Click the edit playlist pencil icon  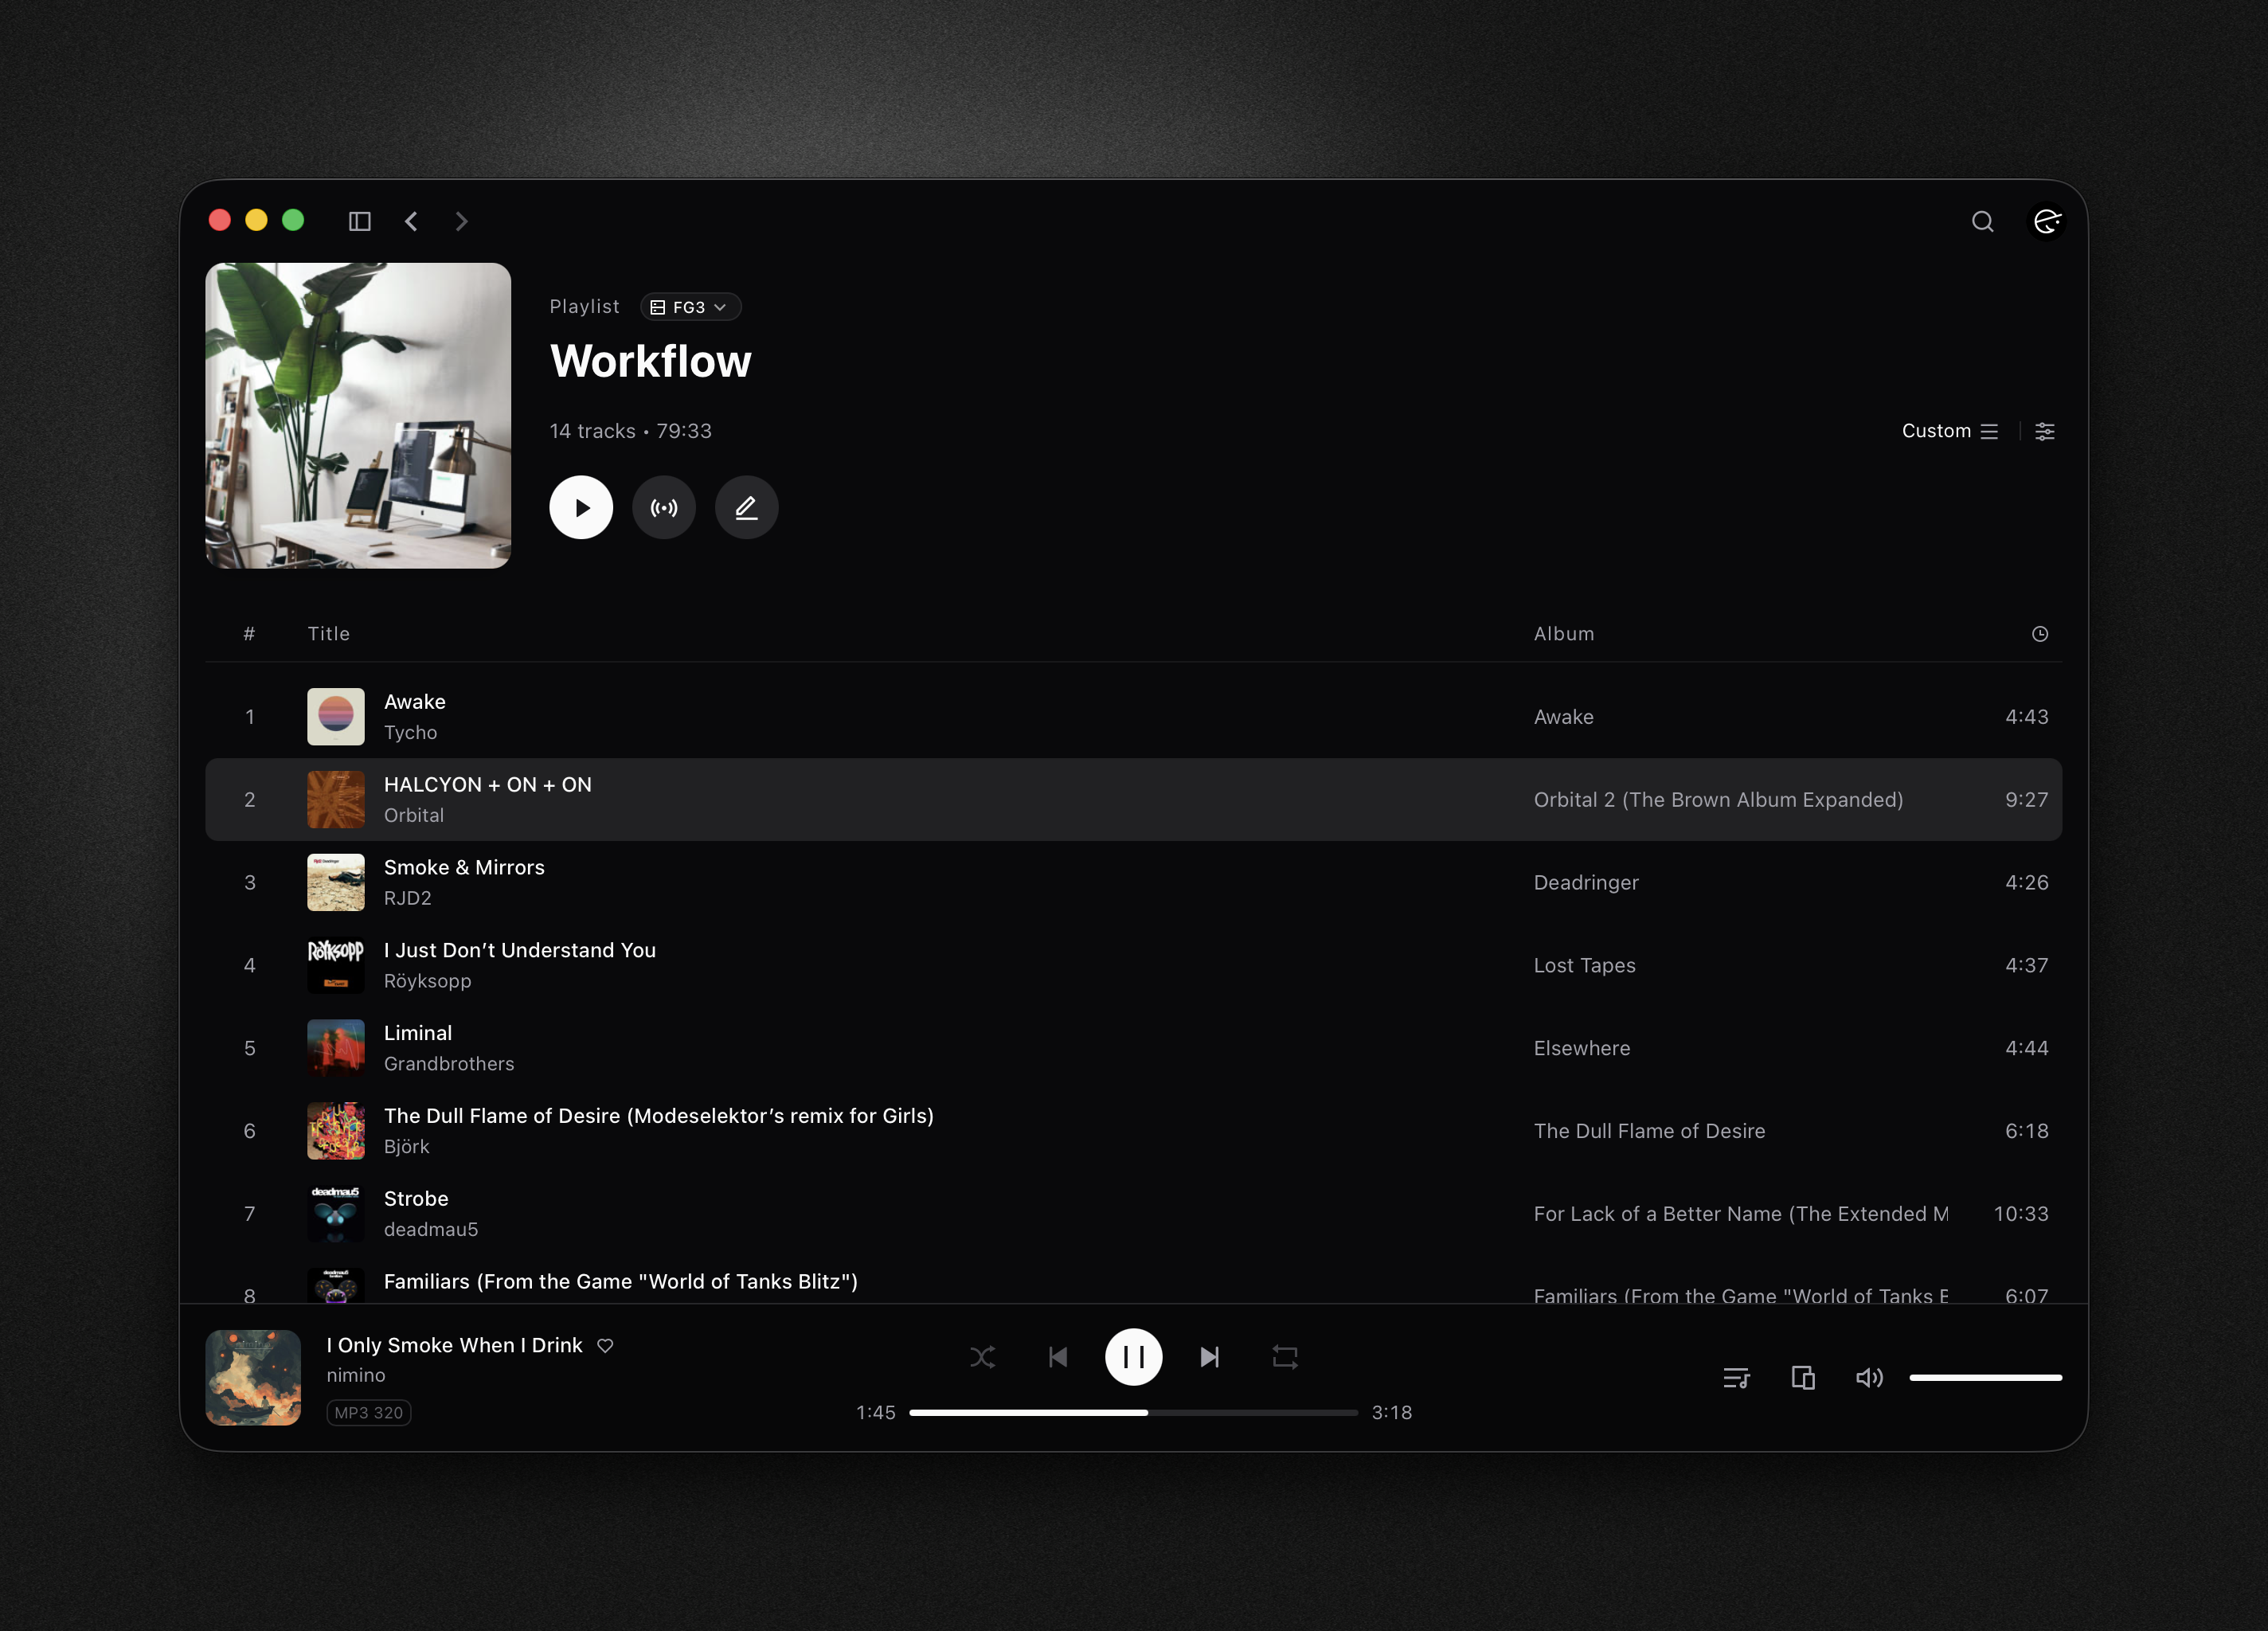746,507
